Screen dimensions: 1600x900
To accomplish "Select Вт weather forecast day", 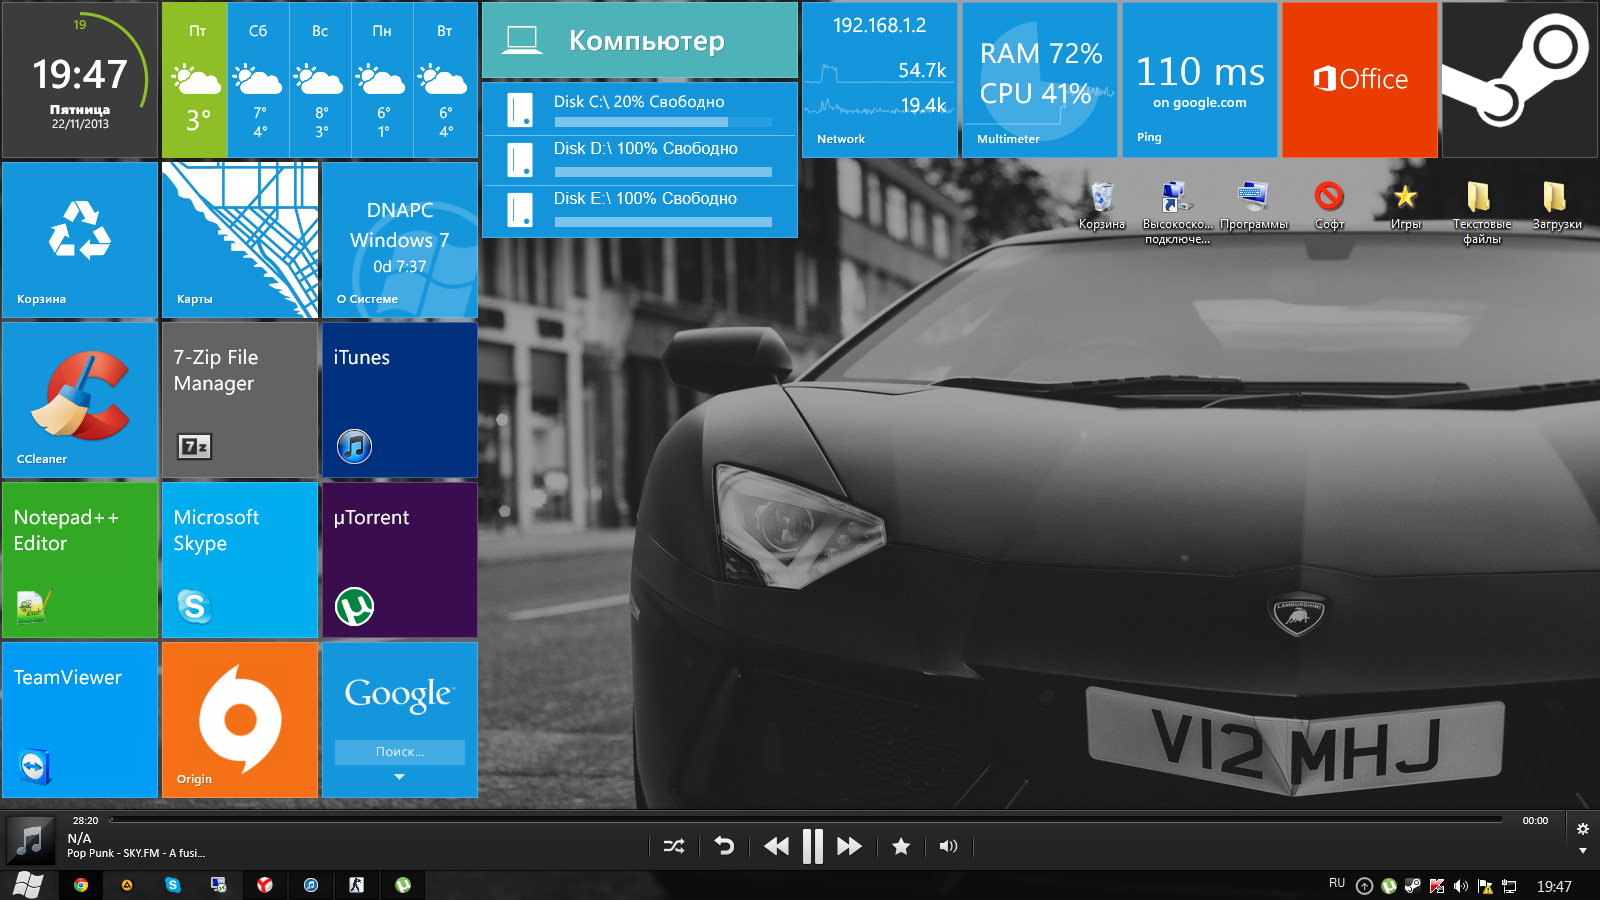I will [x=446, y=80].
